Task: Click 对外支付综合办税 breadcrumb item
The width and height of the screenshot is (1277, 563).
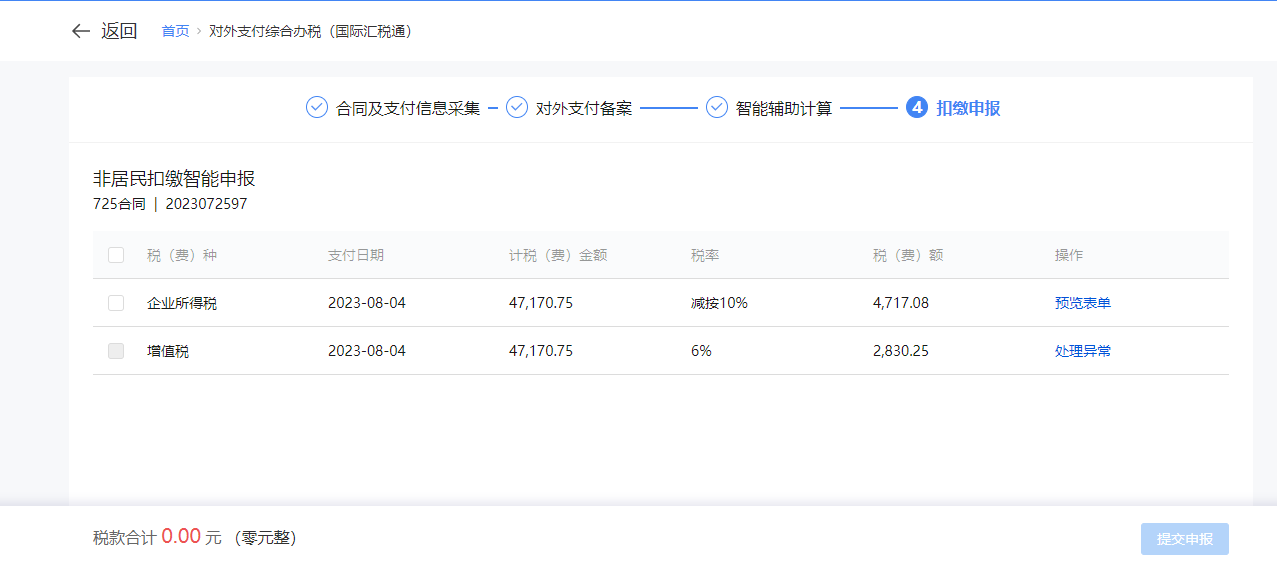Action: (x=310, y=32)
